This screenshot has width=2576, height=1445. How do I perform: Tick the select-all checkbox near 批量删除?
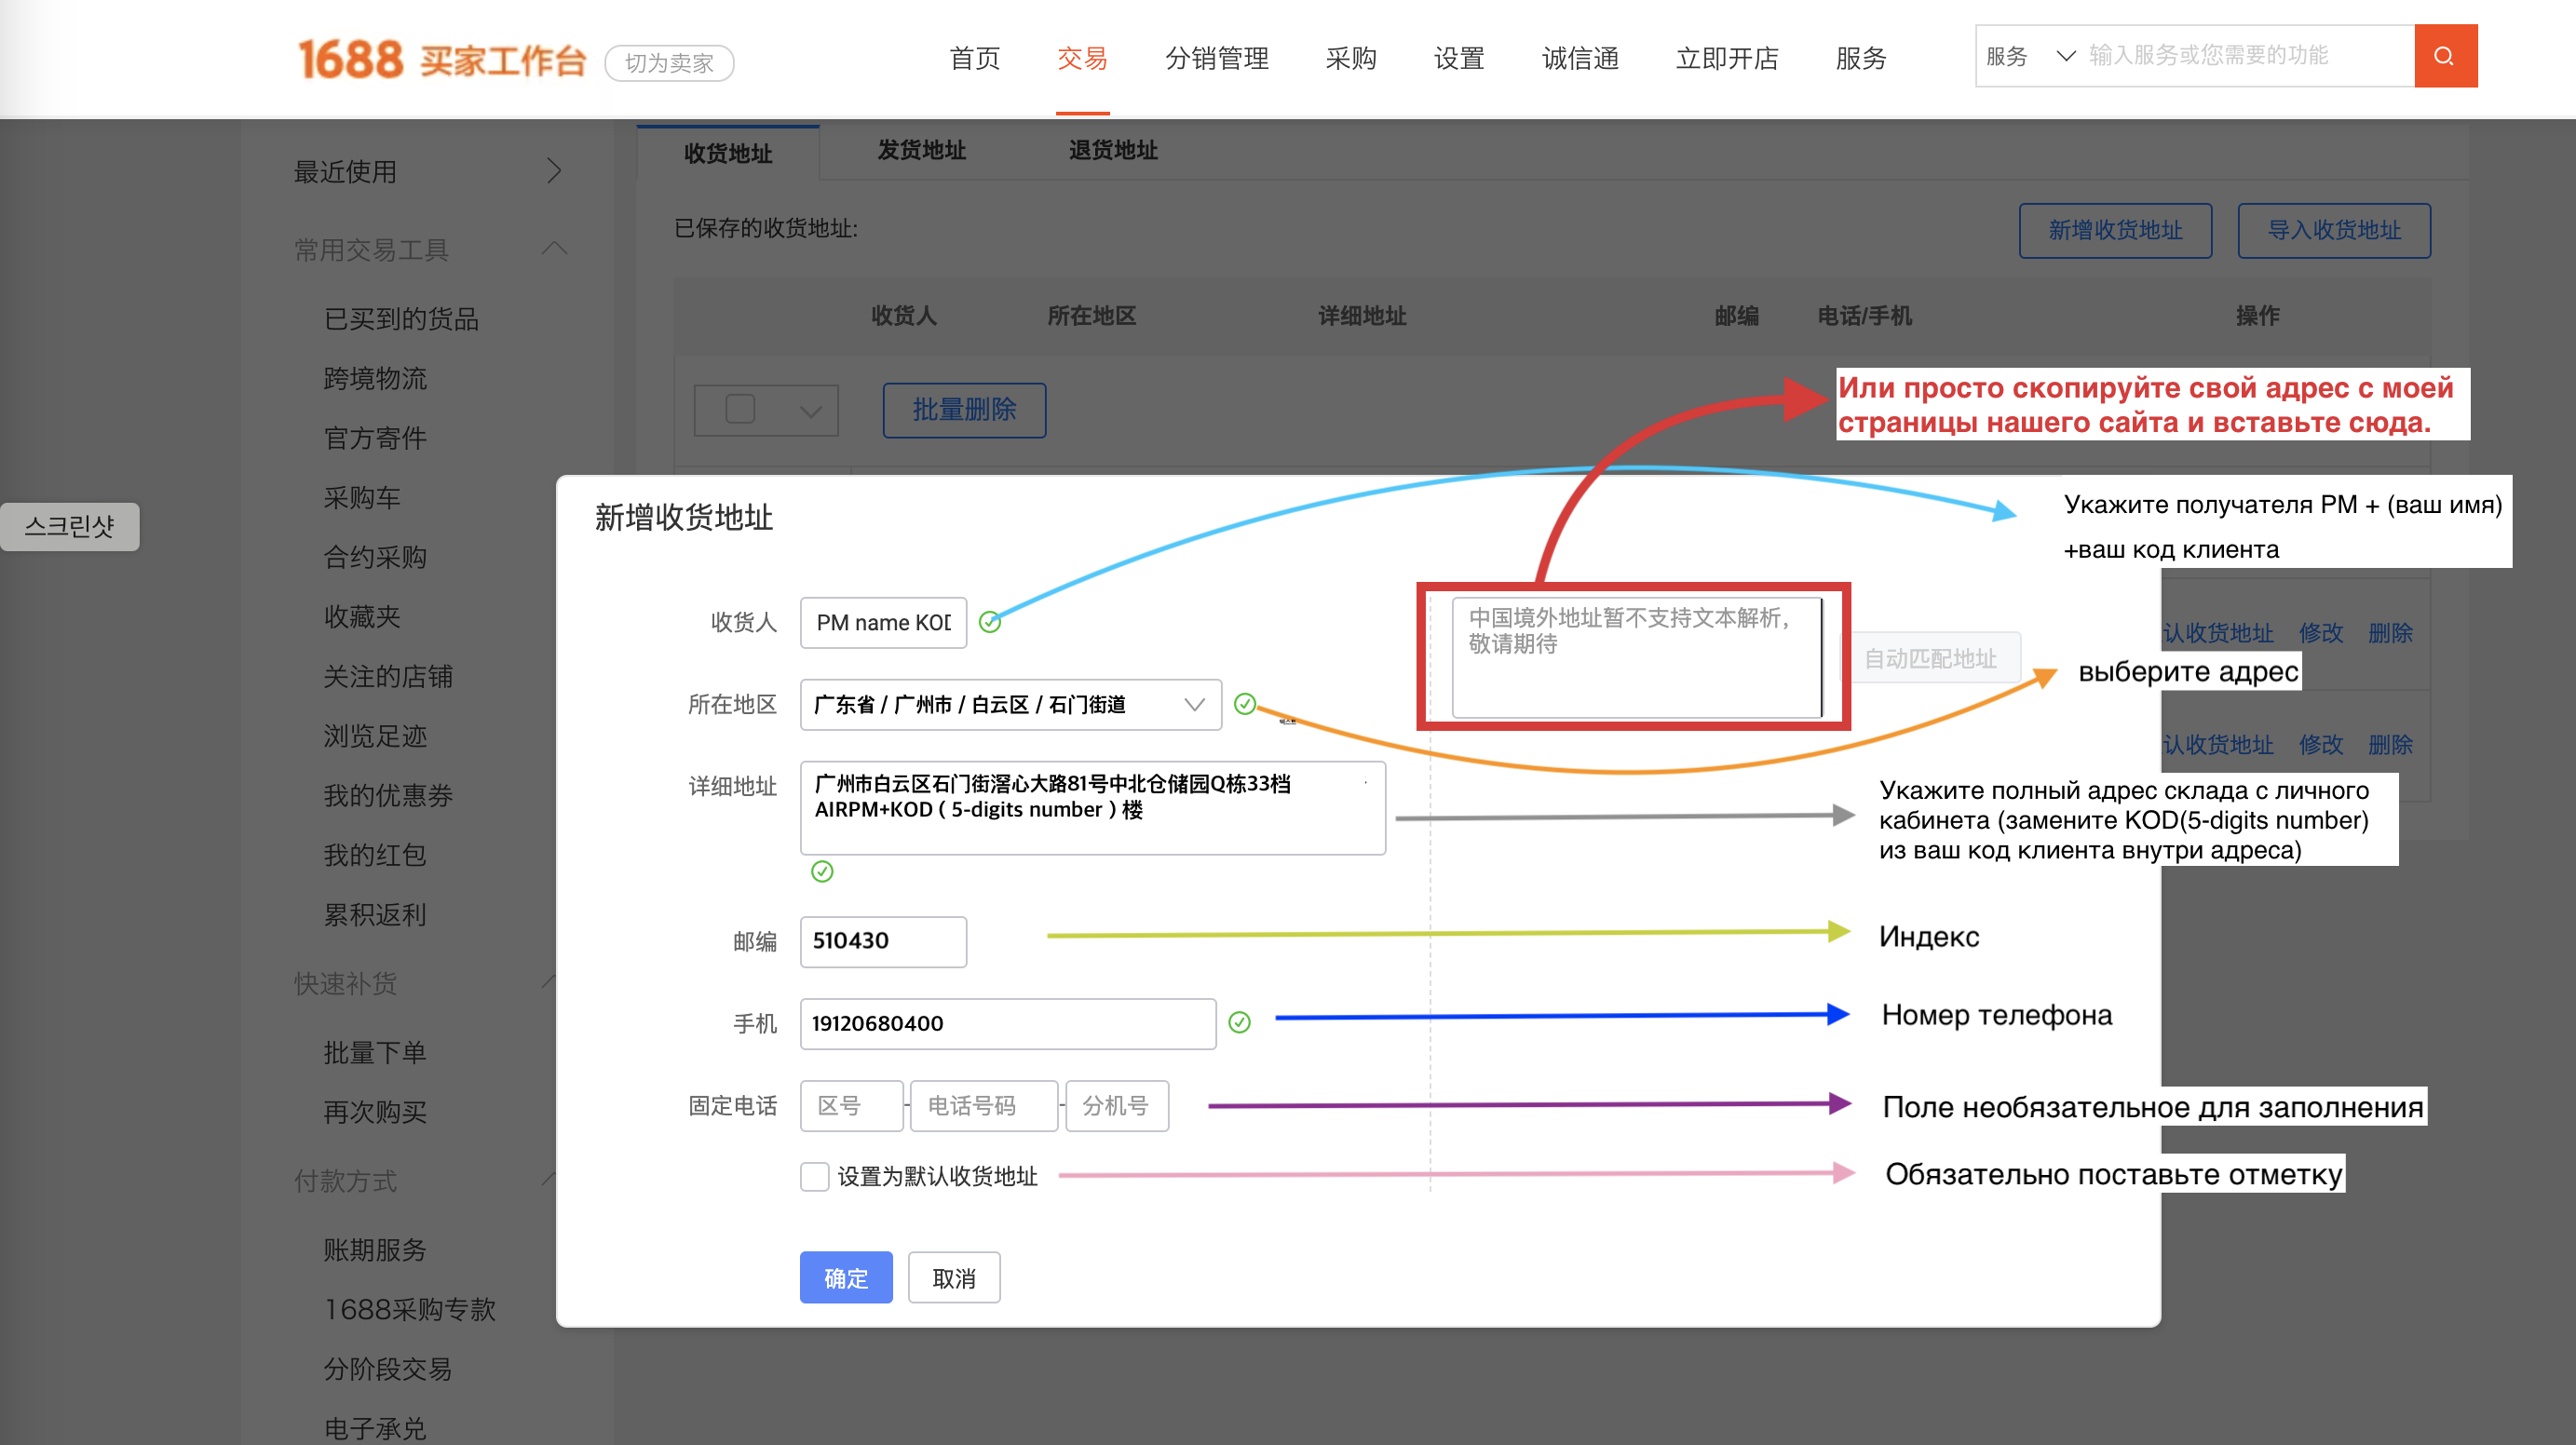[740, 409]
